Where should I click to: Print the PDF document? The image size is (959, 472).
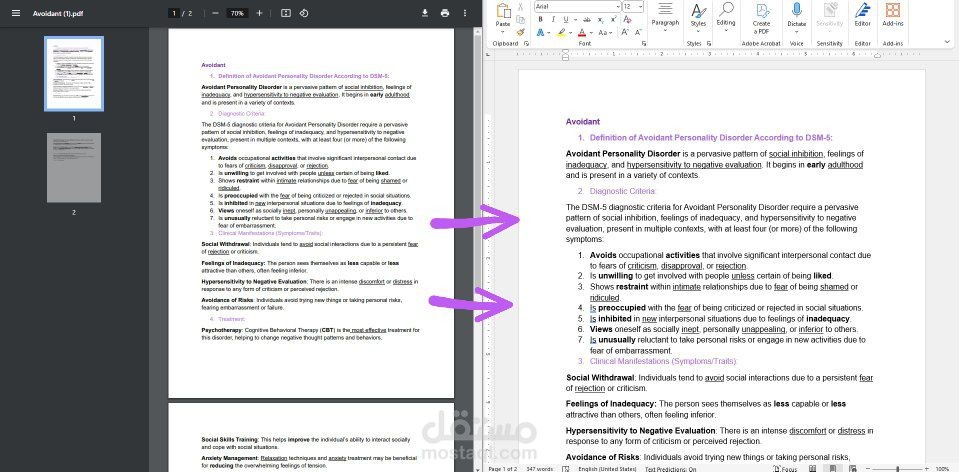pyautogui.click(x=445, y=13)
